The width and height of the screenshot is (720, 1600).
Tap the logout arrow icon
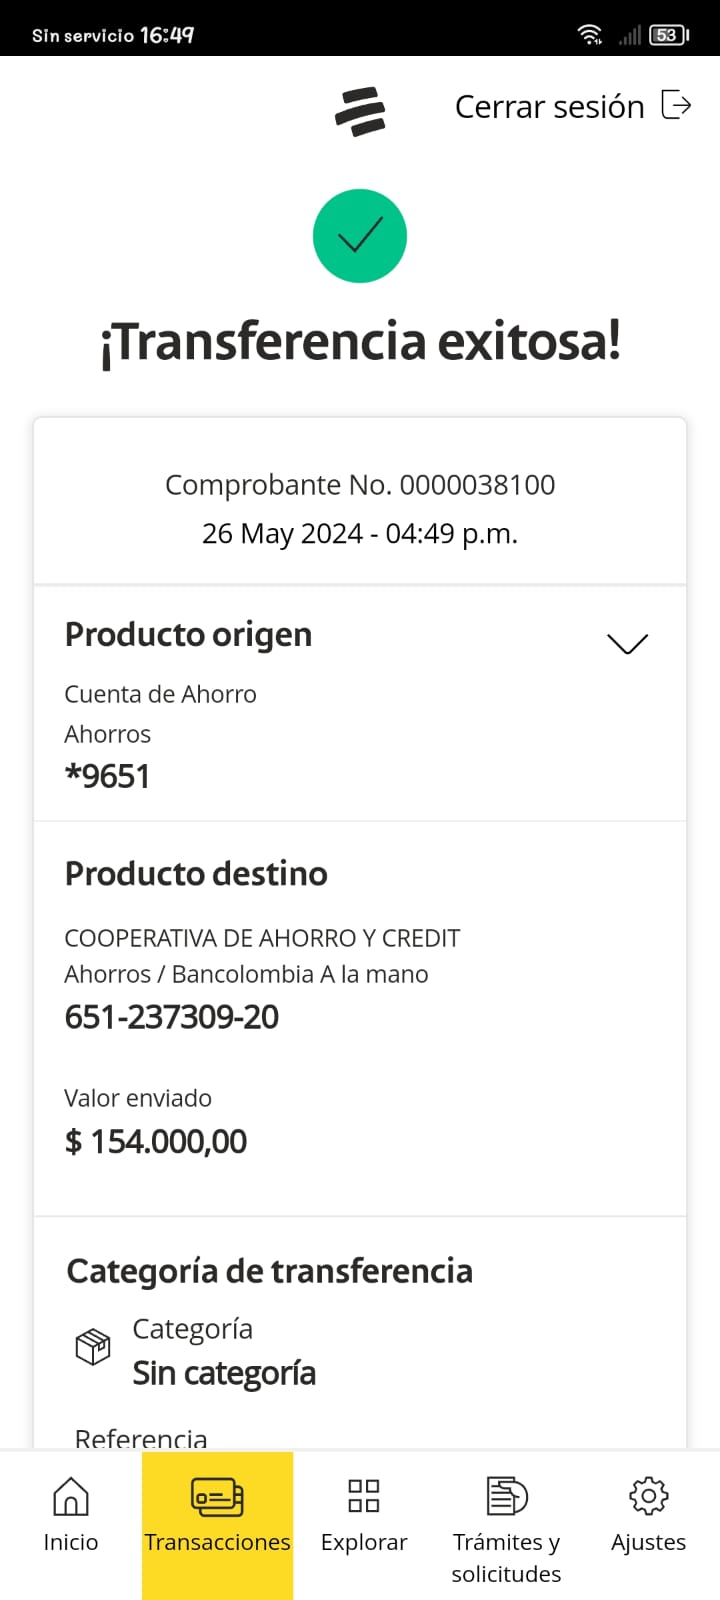tap(676, 105)
